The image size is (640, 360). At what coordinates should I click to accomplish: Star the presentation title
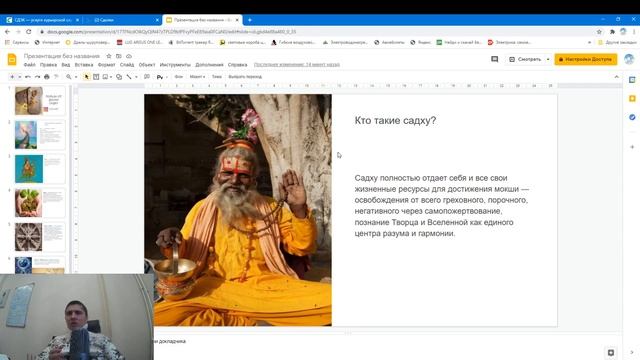109,56
